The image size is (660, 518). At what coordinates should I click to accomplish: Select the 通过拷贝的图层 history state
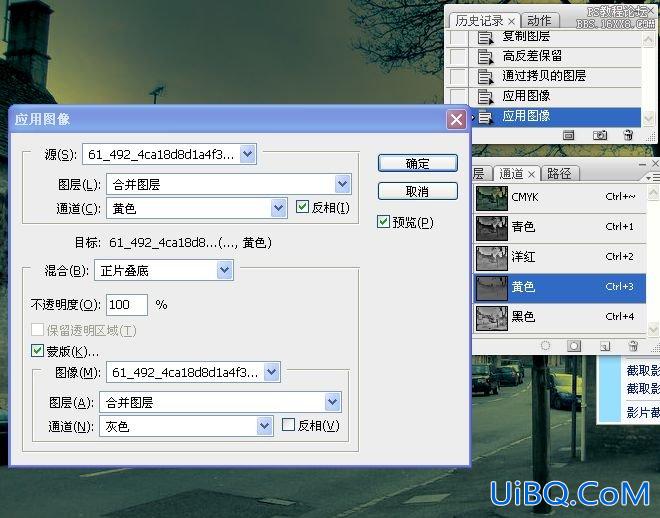pos(555,76)
